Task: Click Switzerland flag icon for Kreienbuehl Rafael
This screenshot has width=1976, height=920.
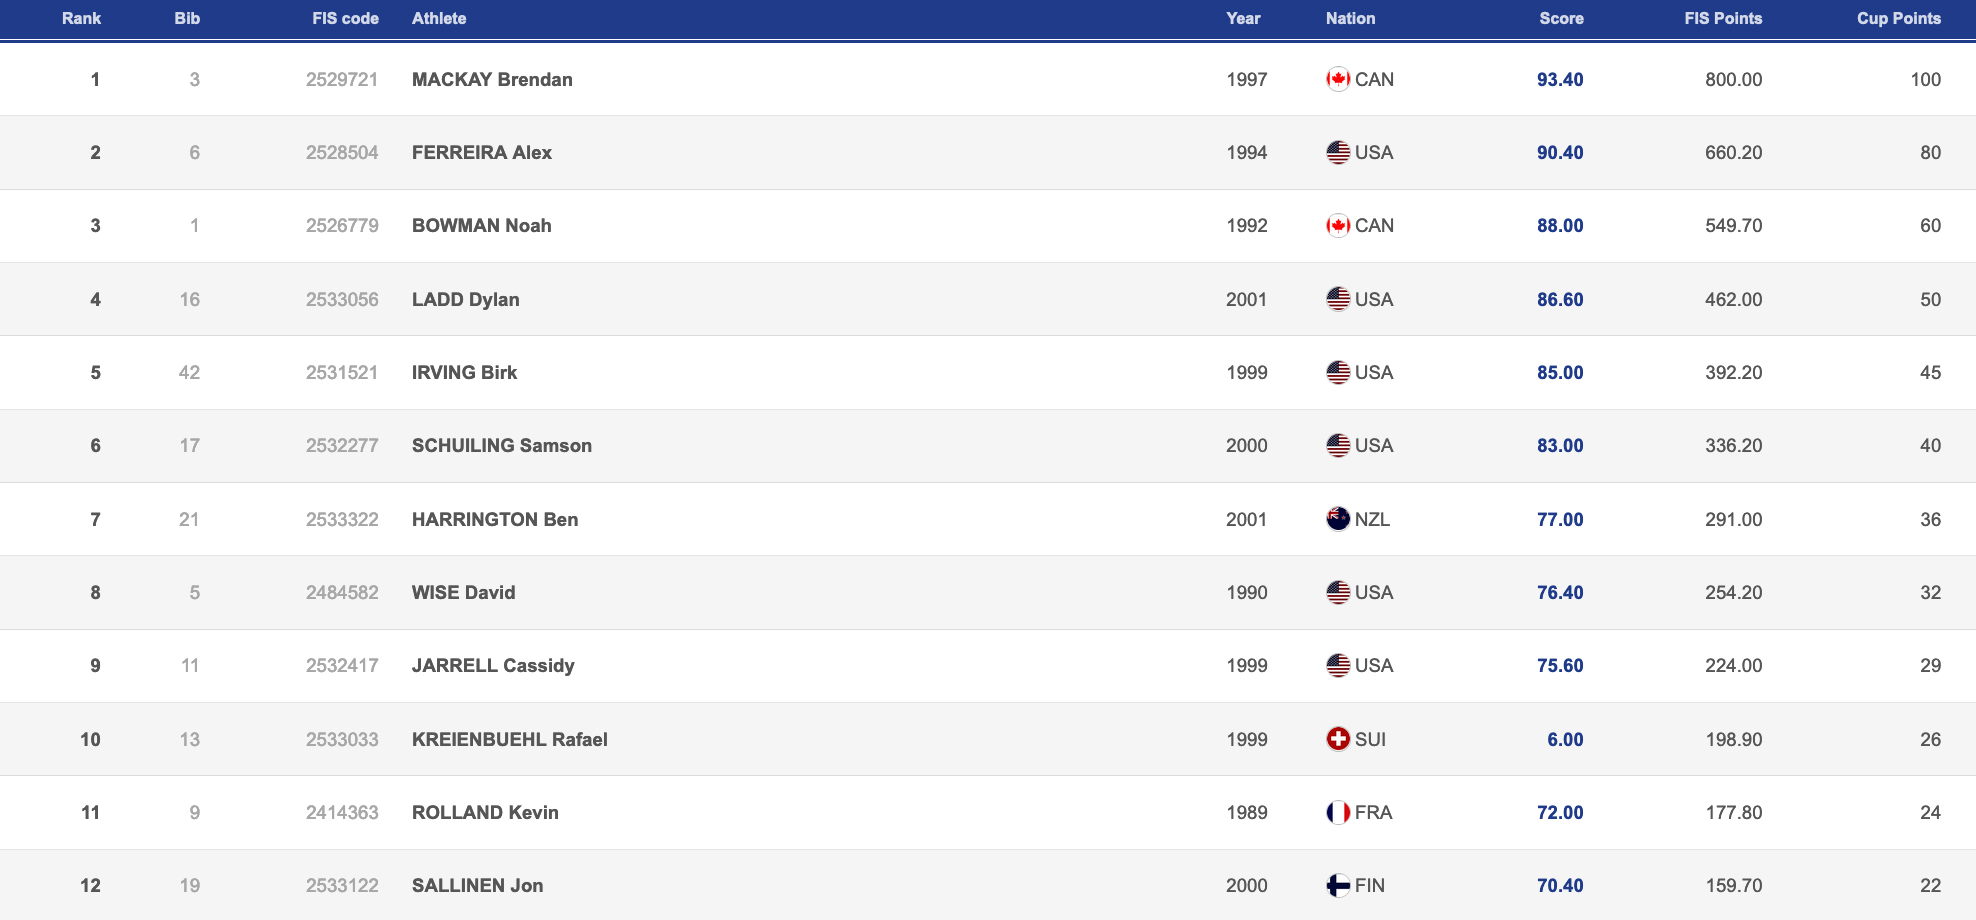Action: [x=1338, y=739]
